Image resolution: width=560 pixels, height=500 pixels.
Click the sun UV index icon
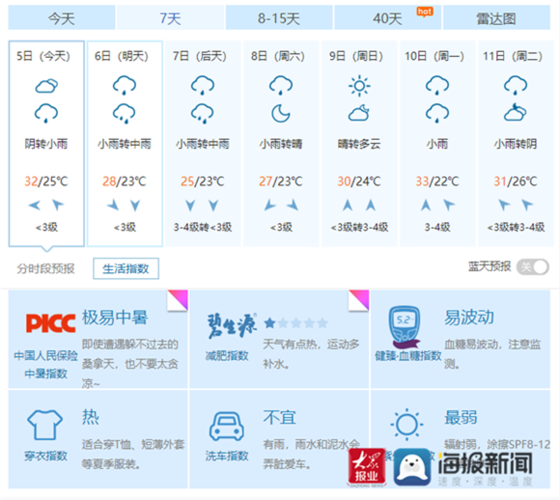407,425
